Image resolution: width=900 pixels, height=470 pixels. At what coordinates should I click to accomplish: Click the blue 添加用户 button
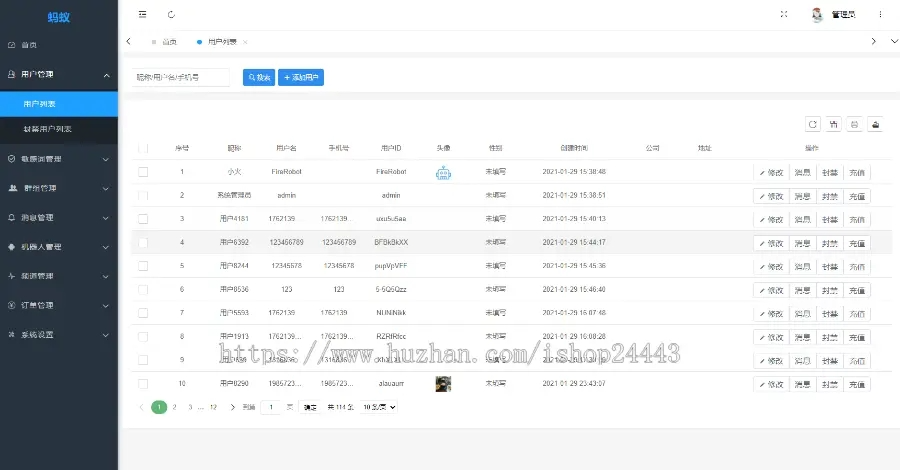coord(301,77)
